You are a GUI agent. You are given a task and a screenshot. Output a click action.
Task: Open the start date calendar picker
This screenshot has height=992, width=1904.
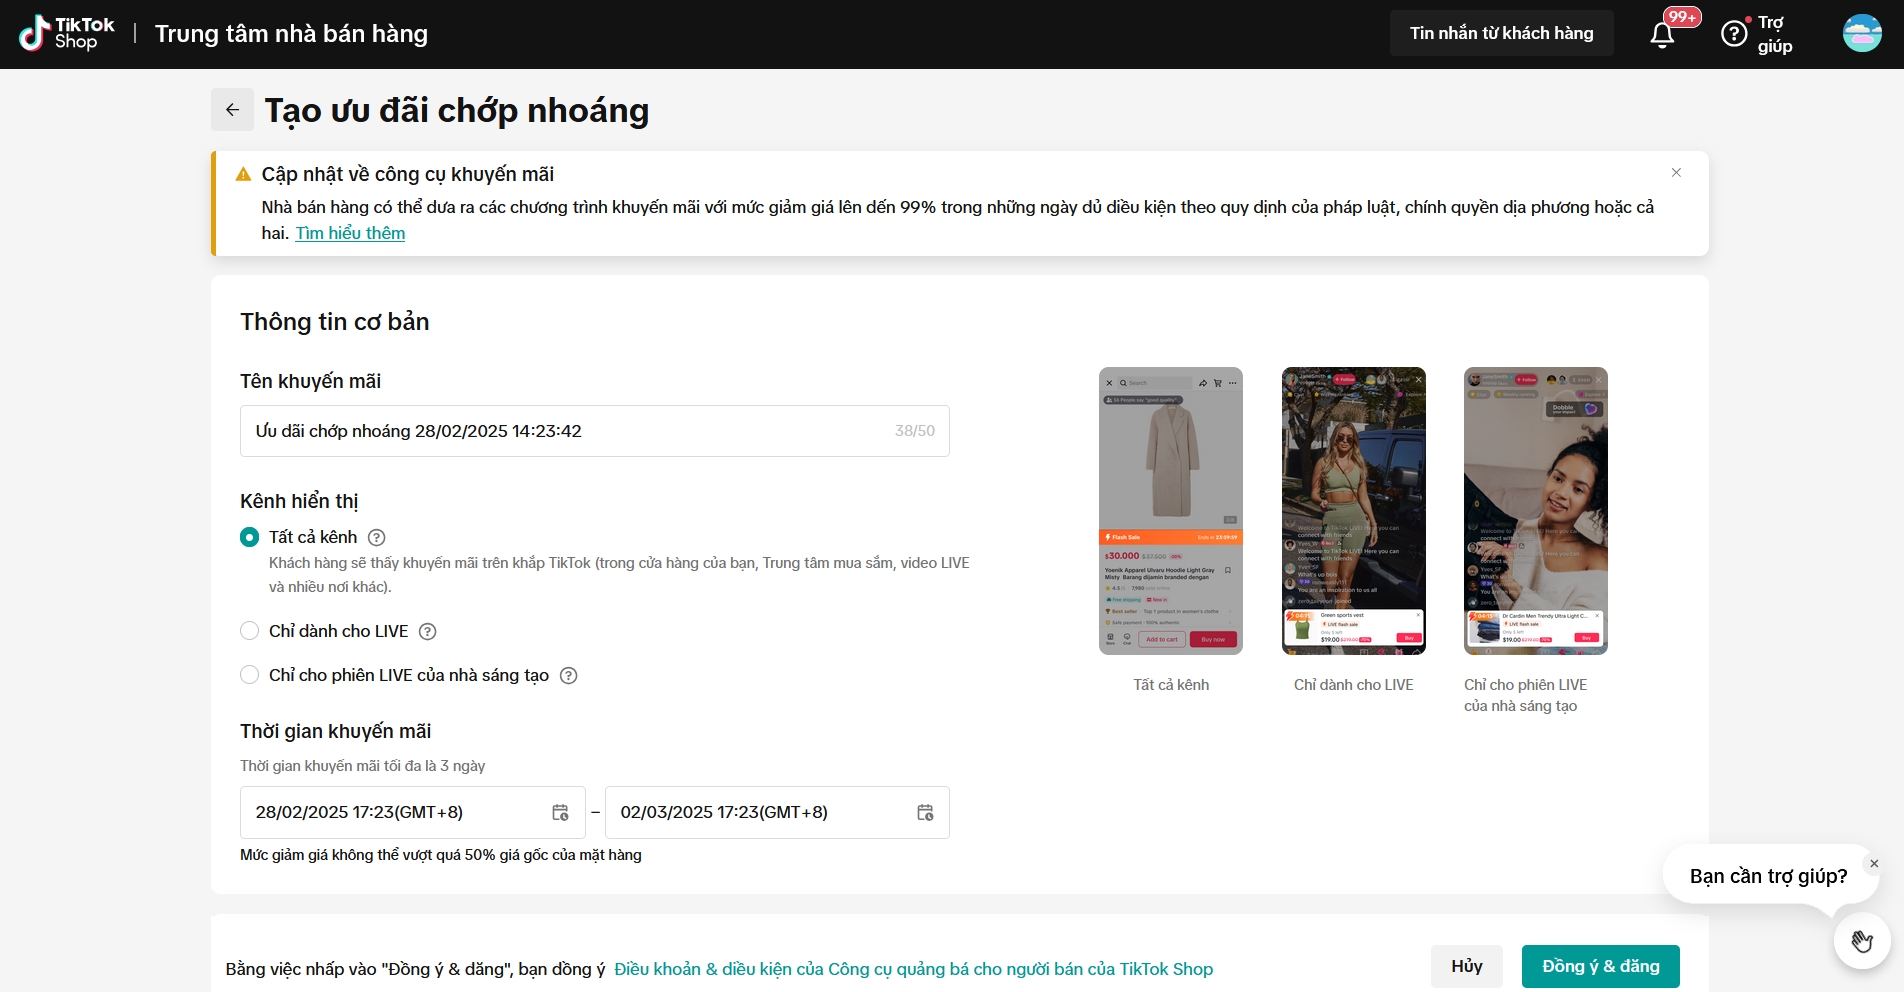coord(560,813)
